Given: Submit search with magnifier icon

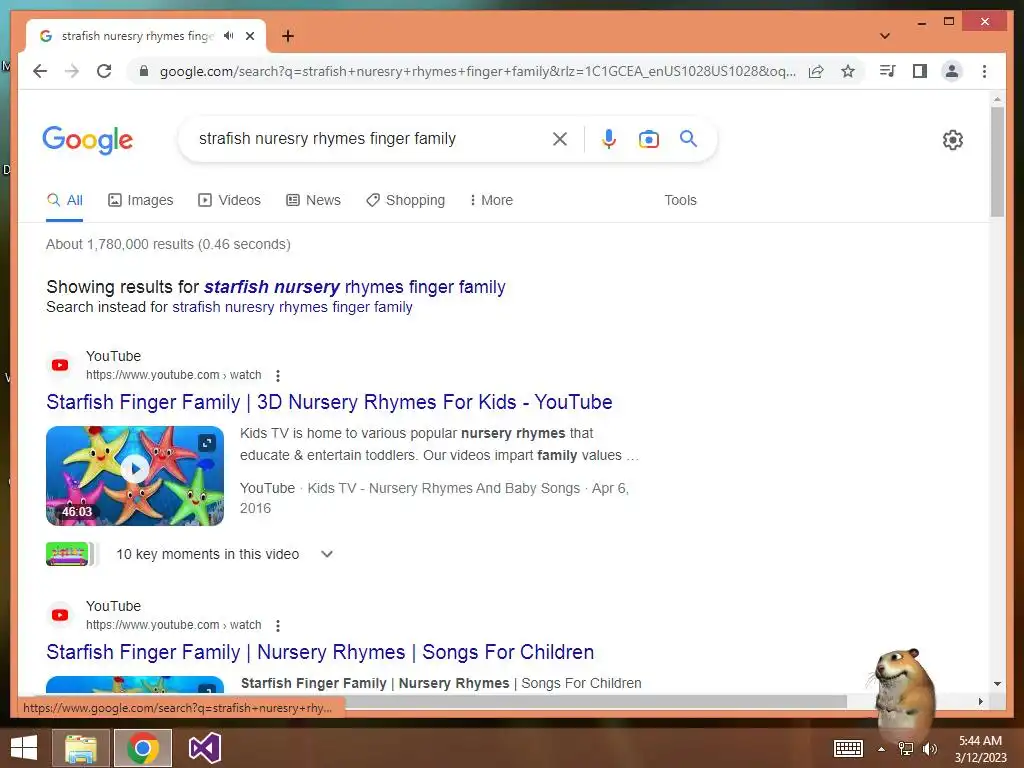Looking at the screenshot, I should click(688, 138).
